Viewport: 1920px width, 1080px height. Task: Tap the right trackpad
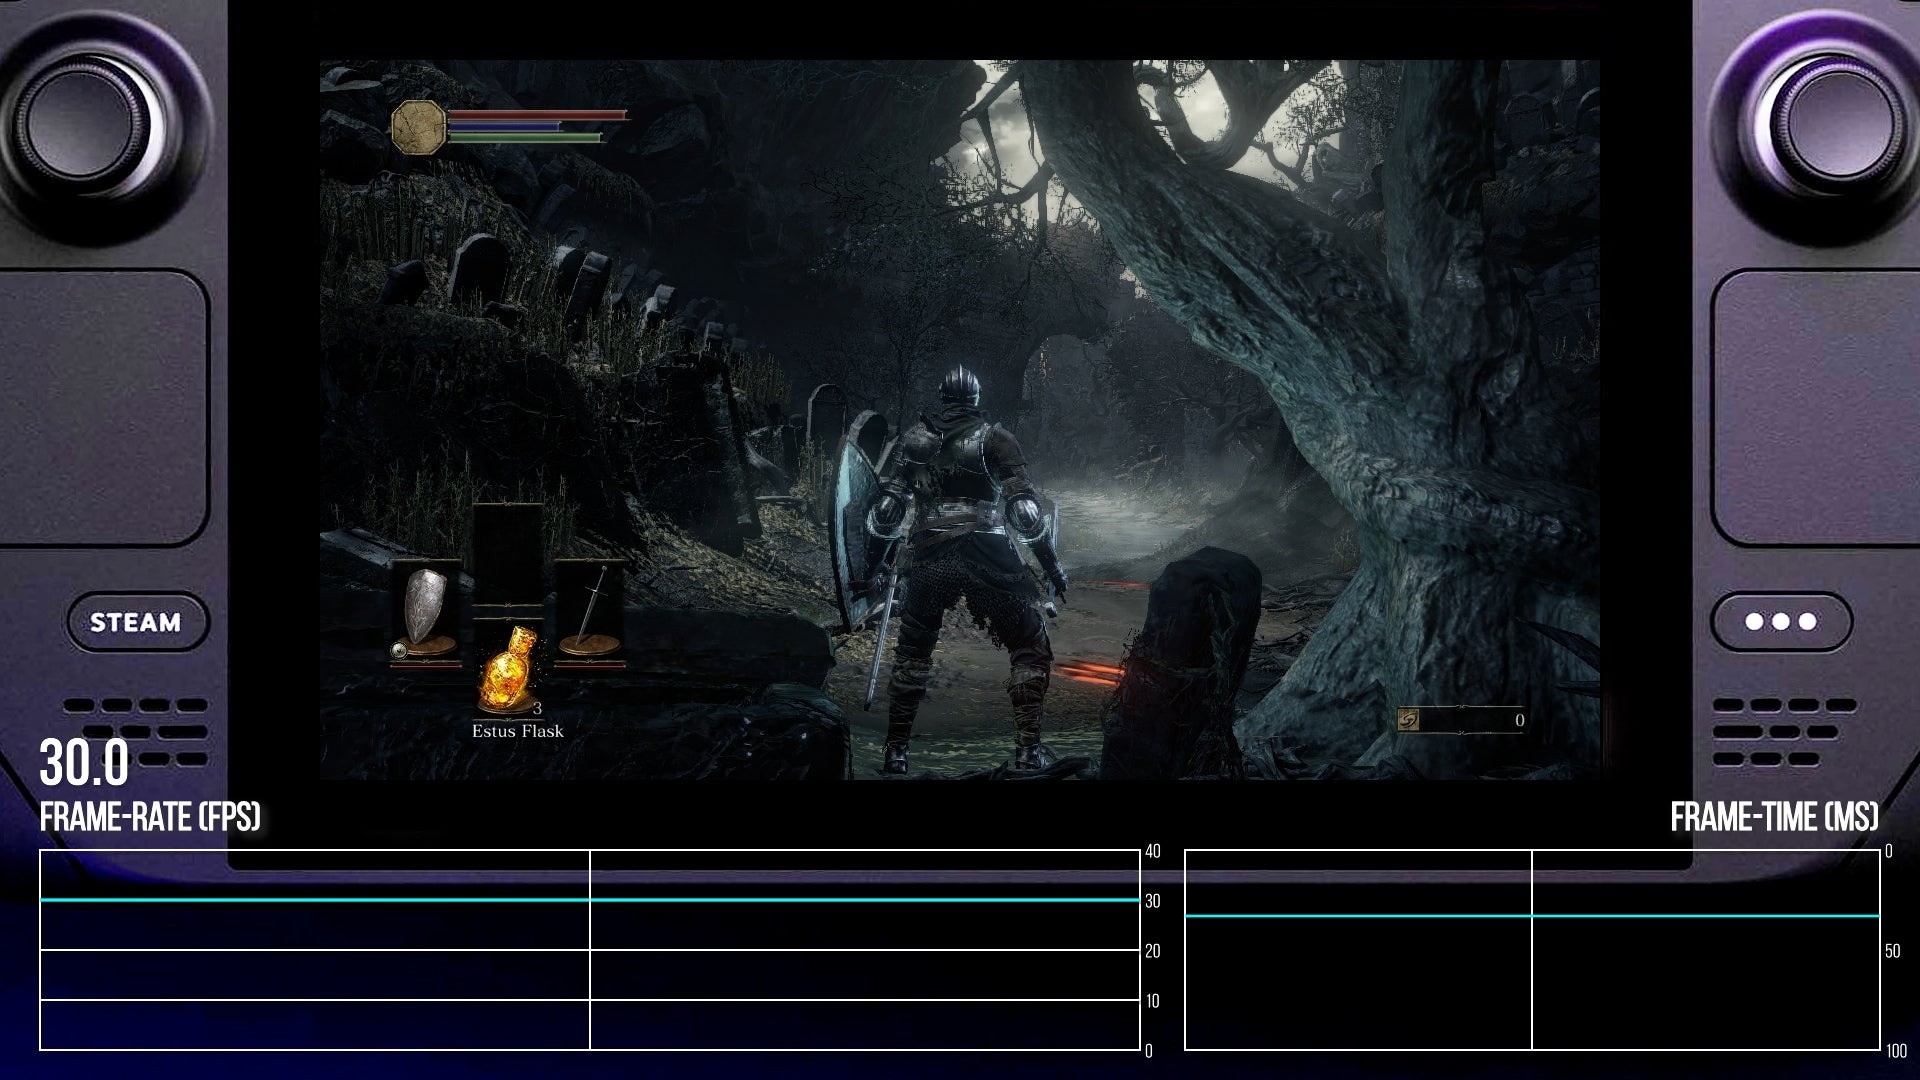(x=1815, y=406)
